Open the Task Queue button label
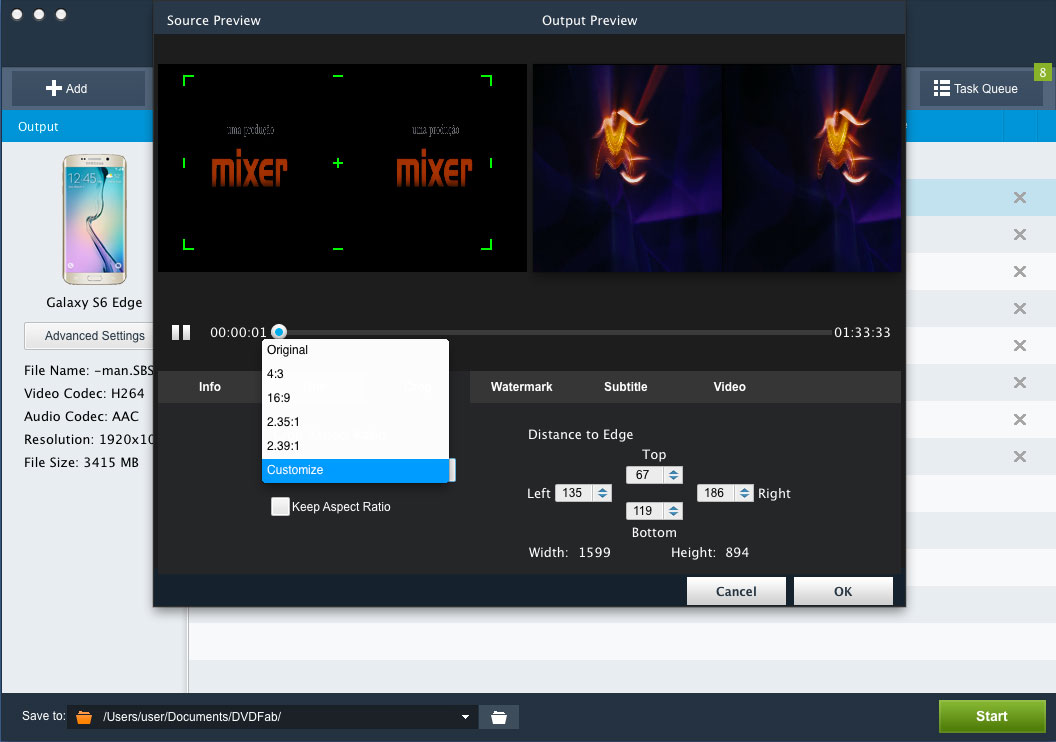 [x=985, y=89]
